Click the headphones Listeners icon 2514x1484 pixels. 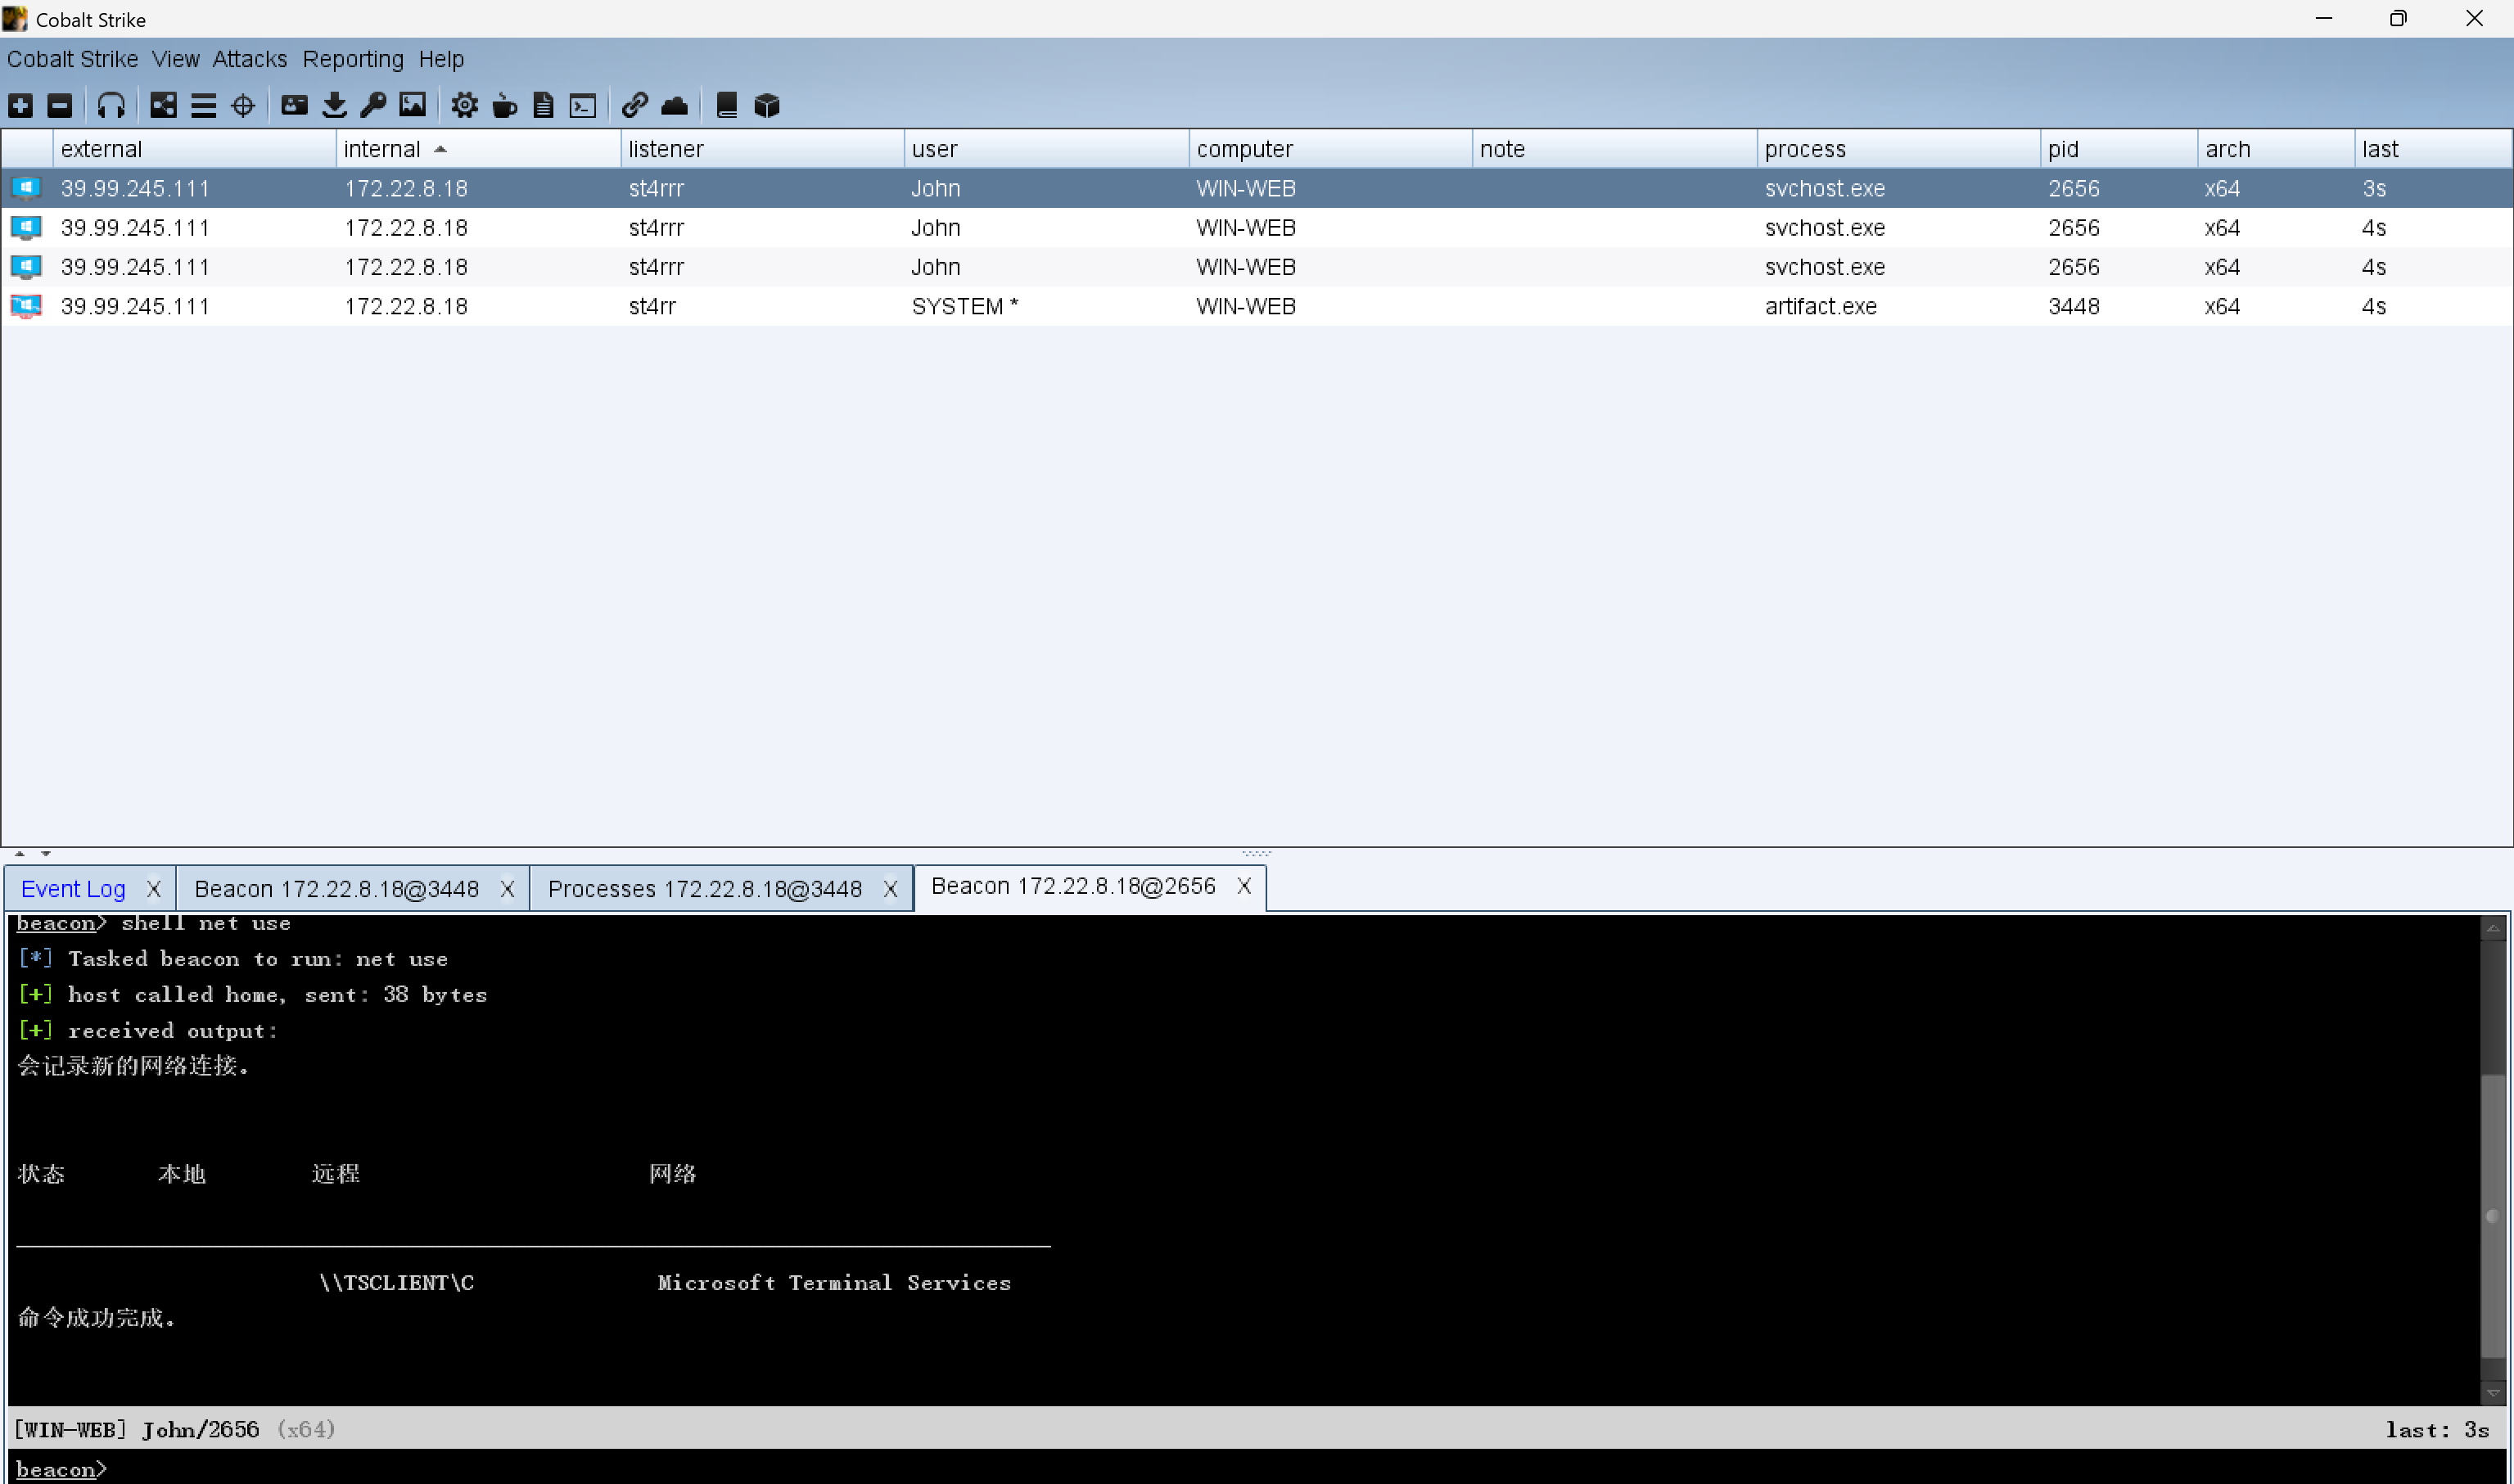click(x=111, y=105)
